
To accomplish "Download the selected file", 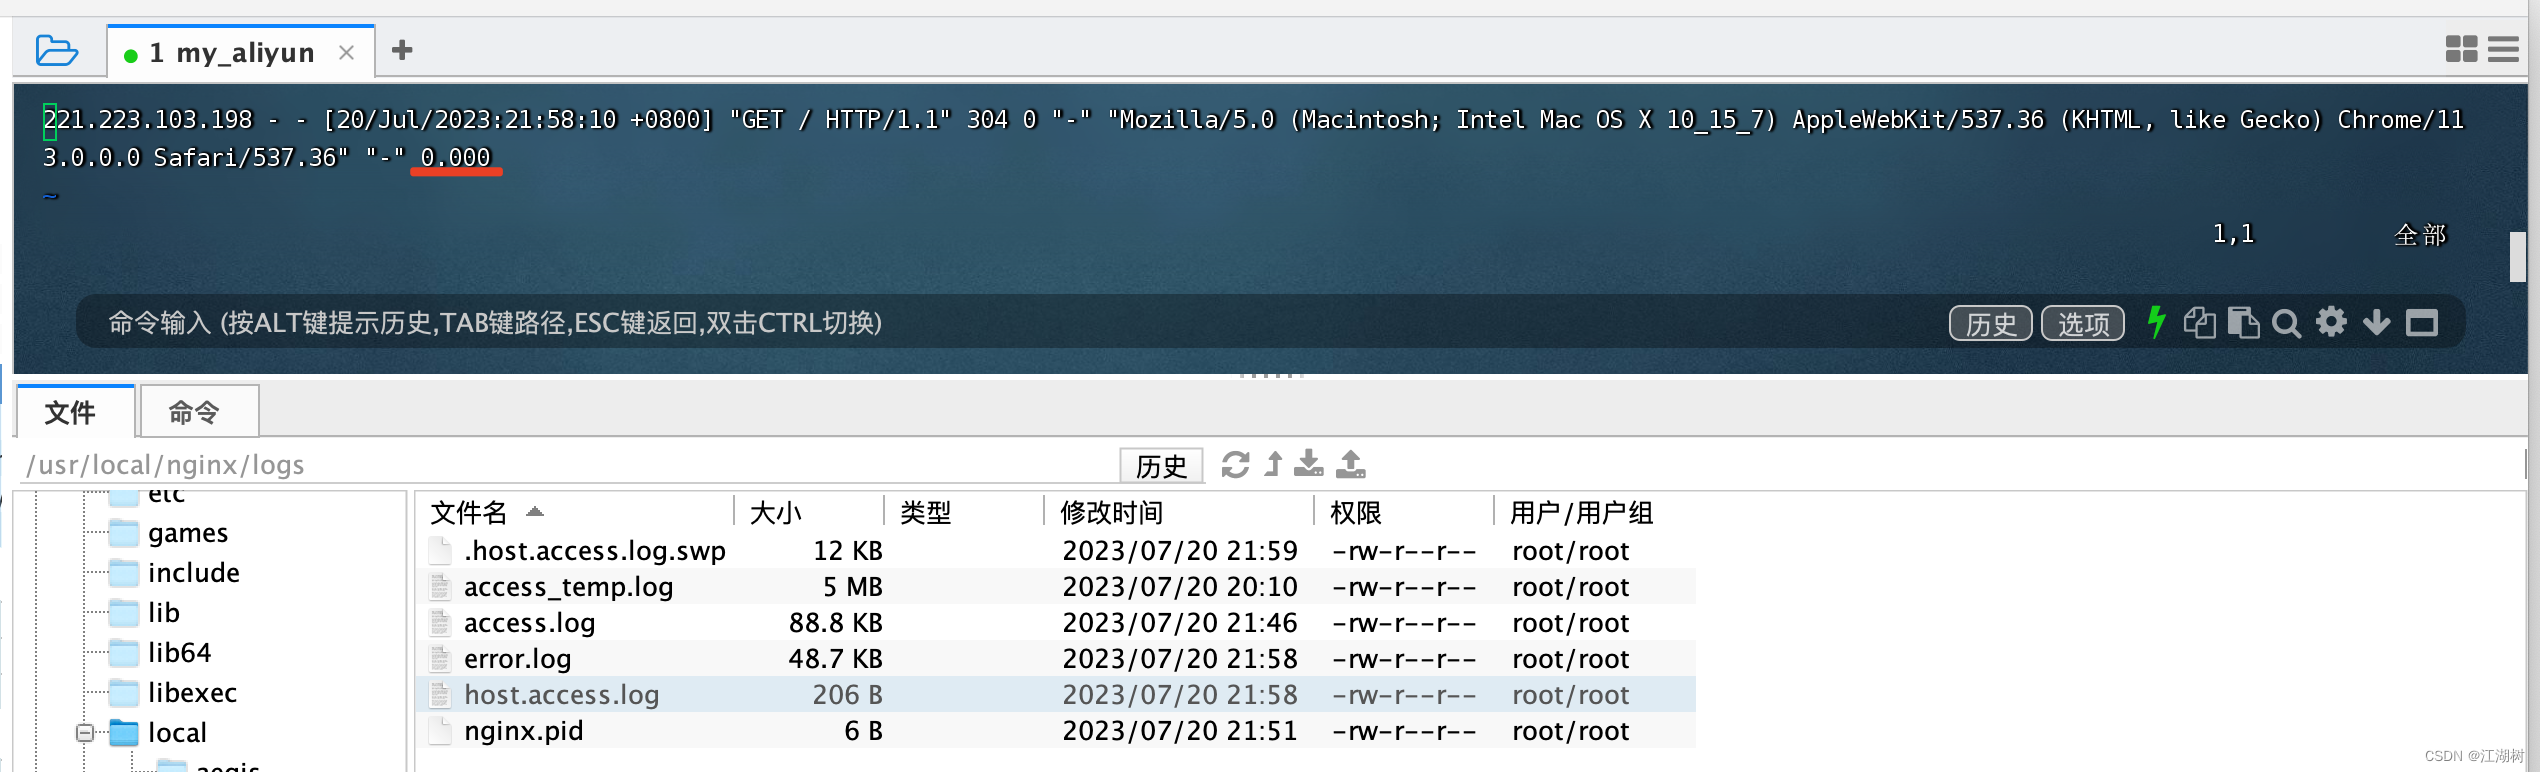I will (1308, 464).
